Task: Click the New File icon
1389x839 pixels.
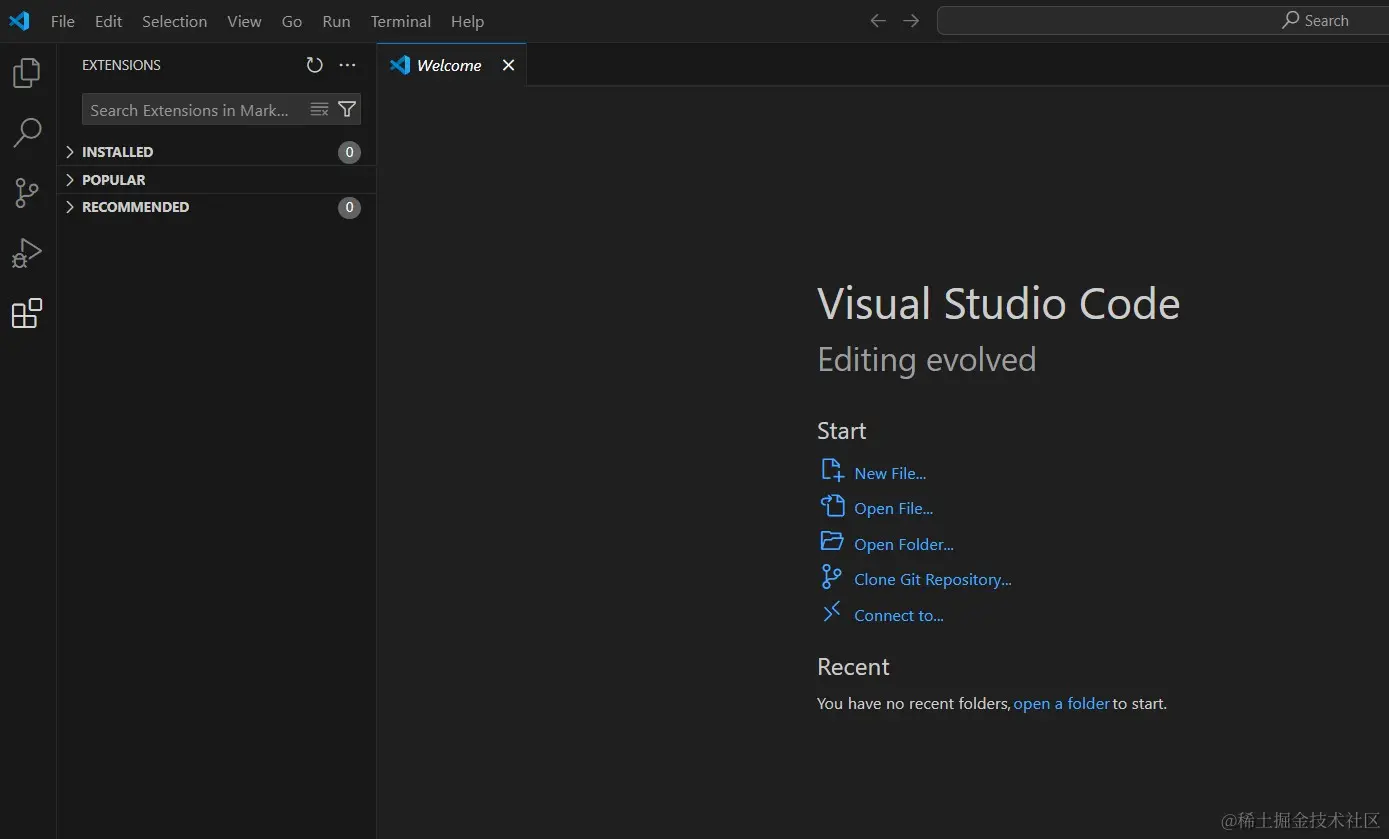Action: 832,470
